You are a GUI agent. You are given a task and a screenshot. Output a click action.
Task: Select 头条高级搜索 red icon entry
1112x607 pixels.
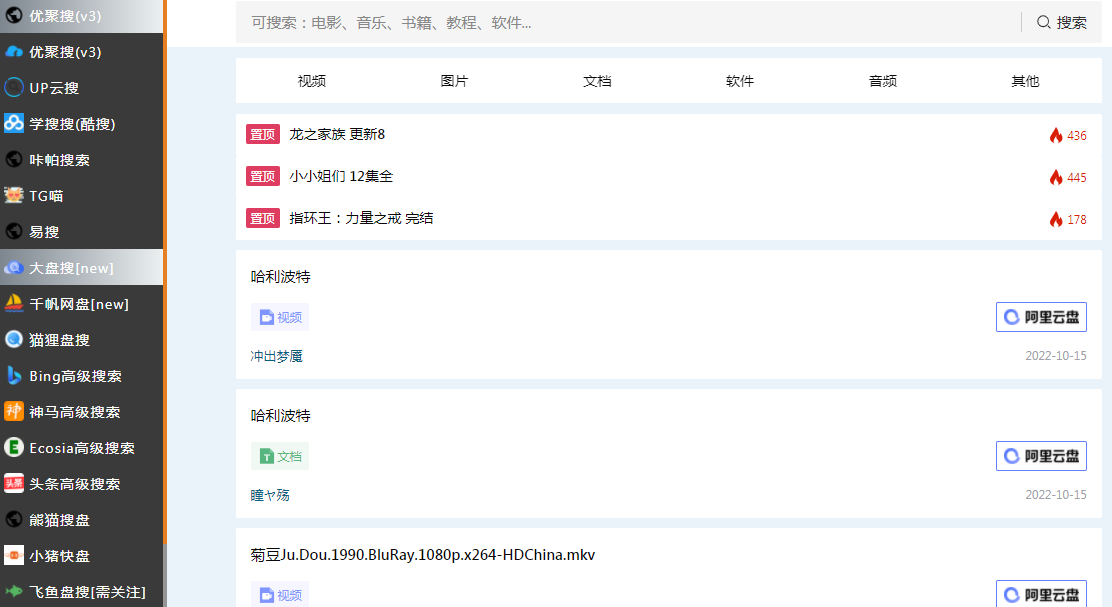point(82,484)
